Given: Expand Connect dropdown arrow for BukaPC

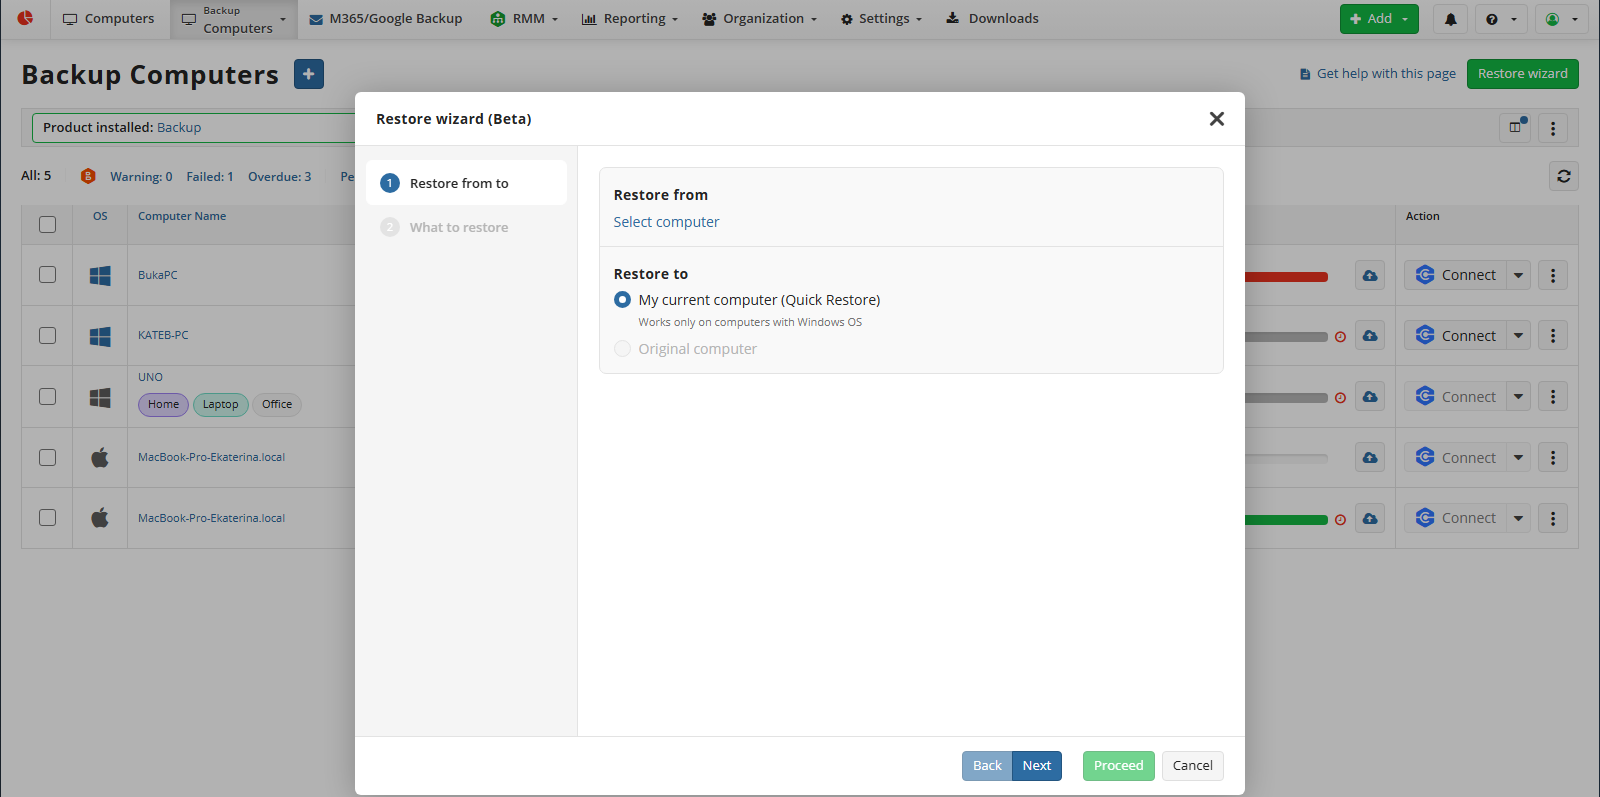Looking at the screenshot, I should pyautogui.click(x=1518, y=275).
